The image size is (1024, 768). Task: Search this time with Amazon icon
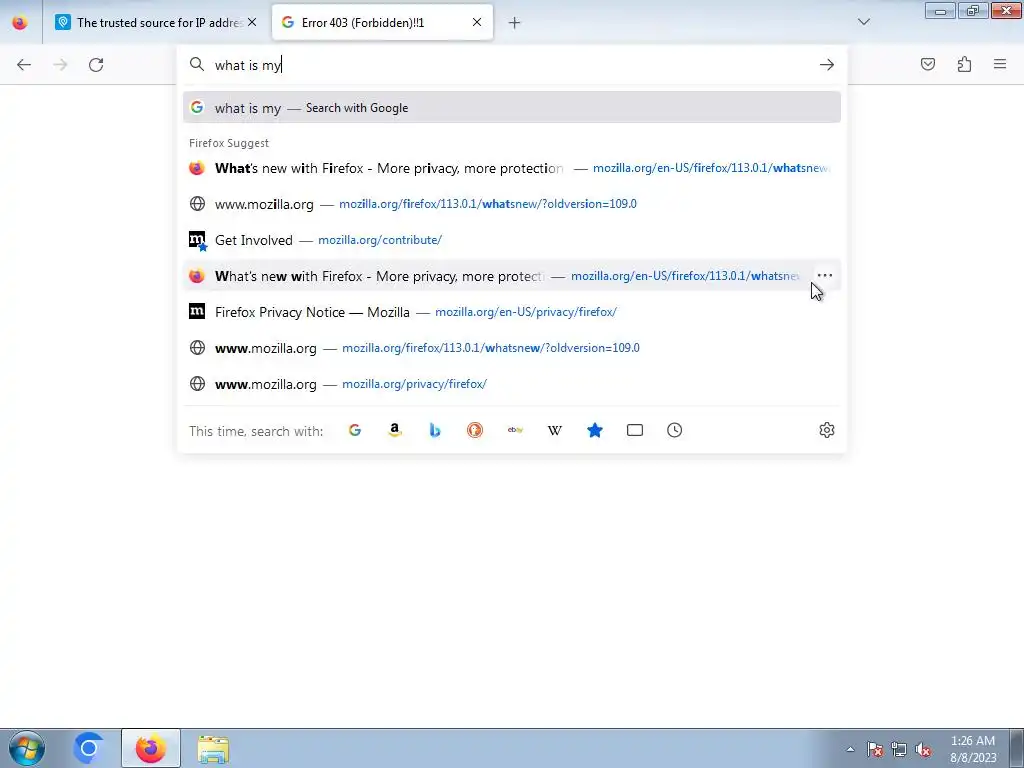394,430
